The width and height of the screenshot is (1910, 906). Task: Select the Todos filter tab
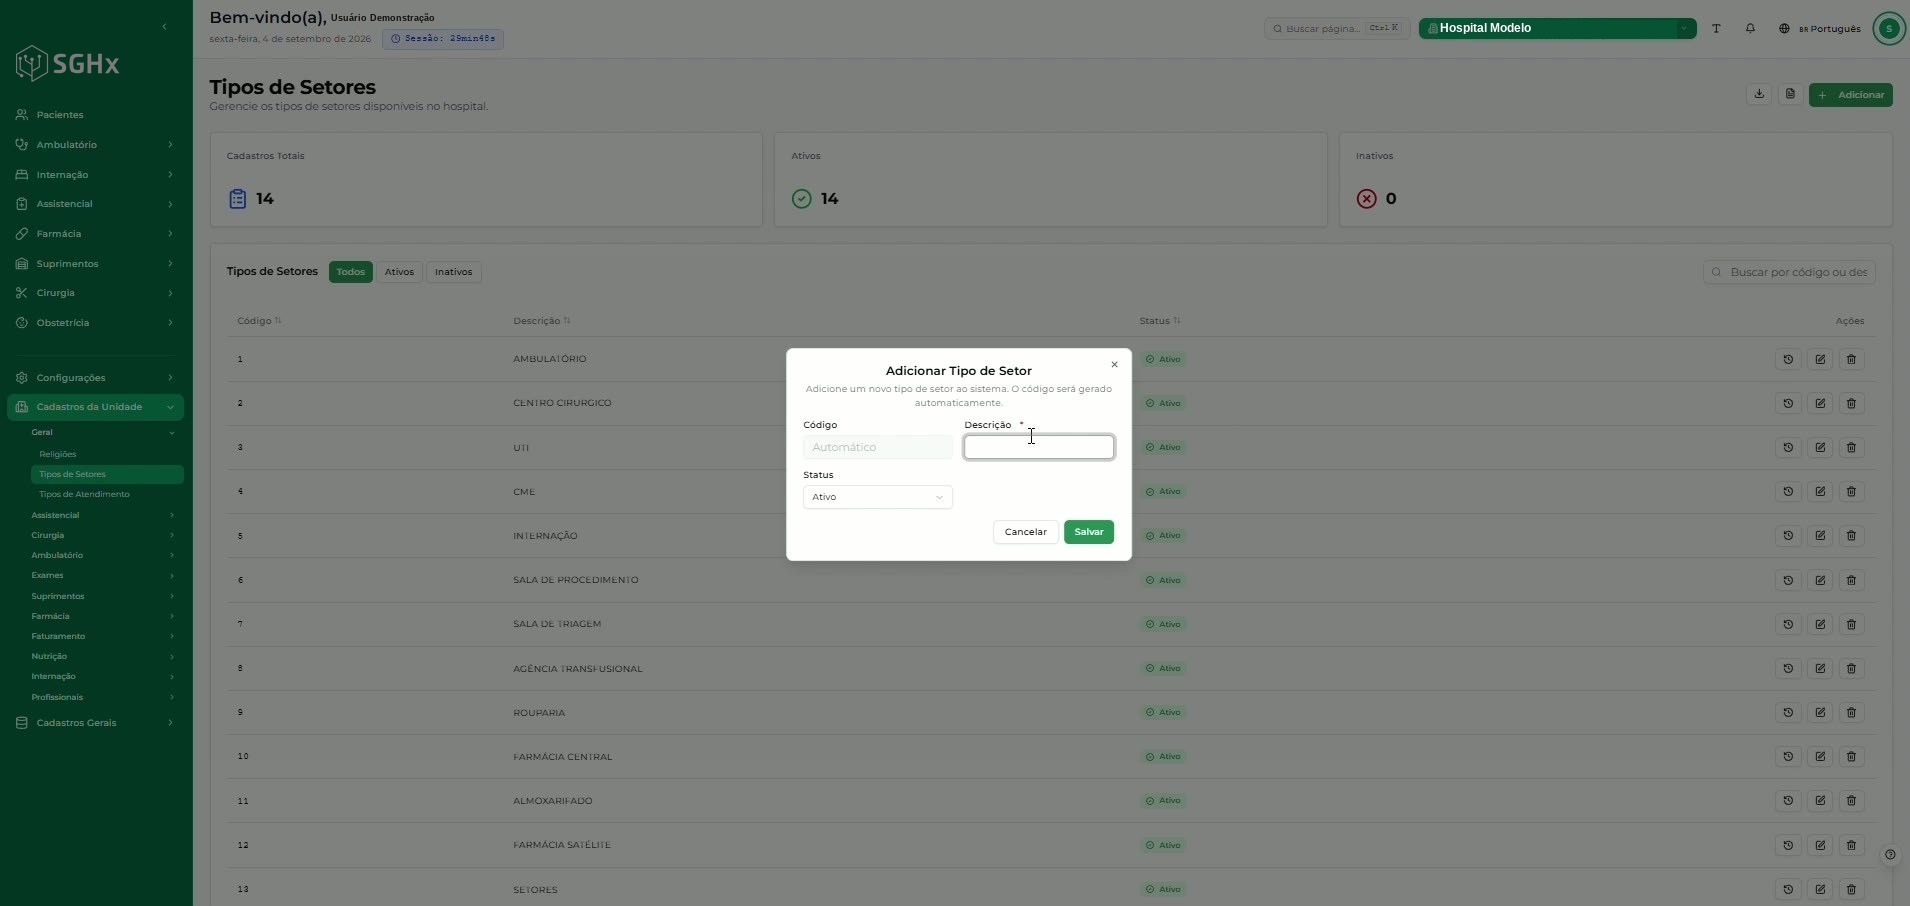[x=350, y=272]
